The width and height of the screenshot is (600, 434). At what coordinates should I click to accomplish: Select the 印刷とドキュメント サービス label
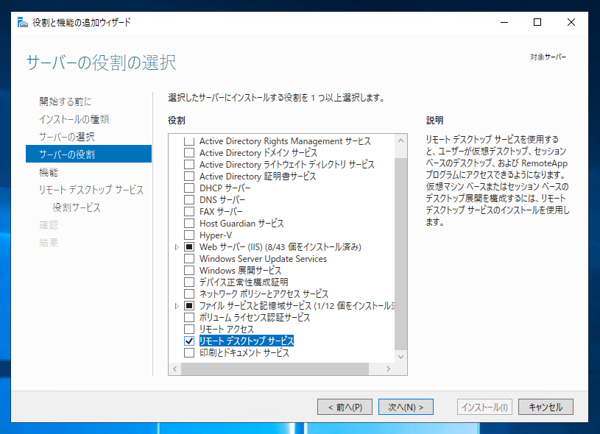click(x=244, y=353)
